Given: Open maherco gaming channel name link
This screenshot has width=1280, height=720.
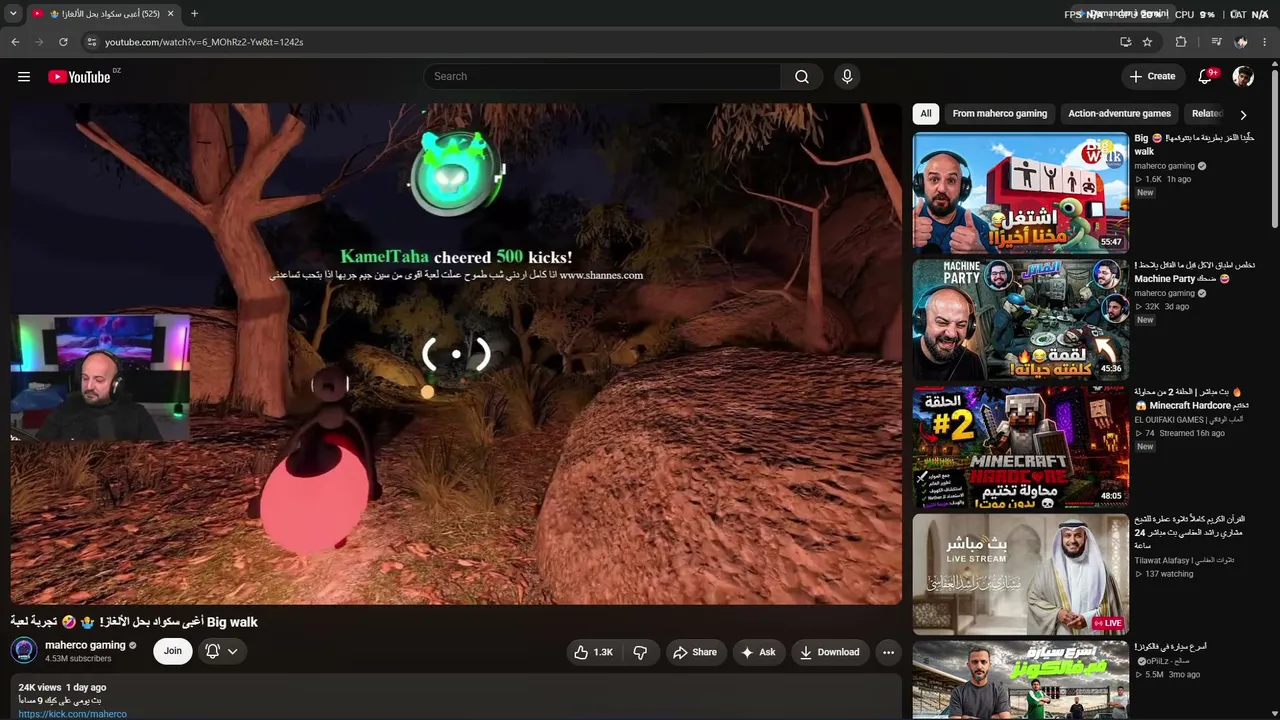Looking at the screenshot, I should coord(85,645).
